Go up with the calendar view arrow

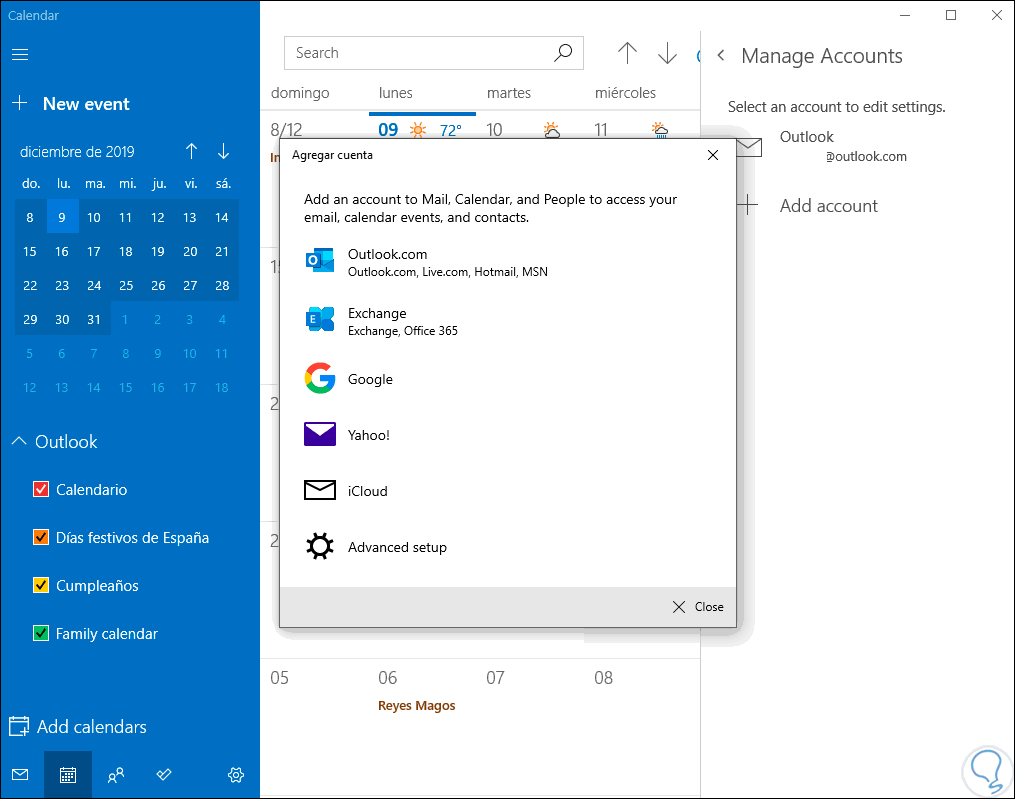tap(627, 53)
